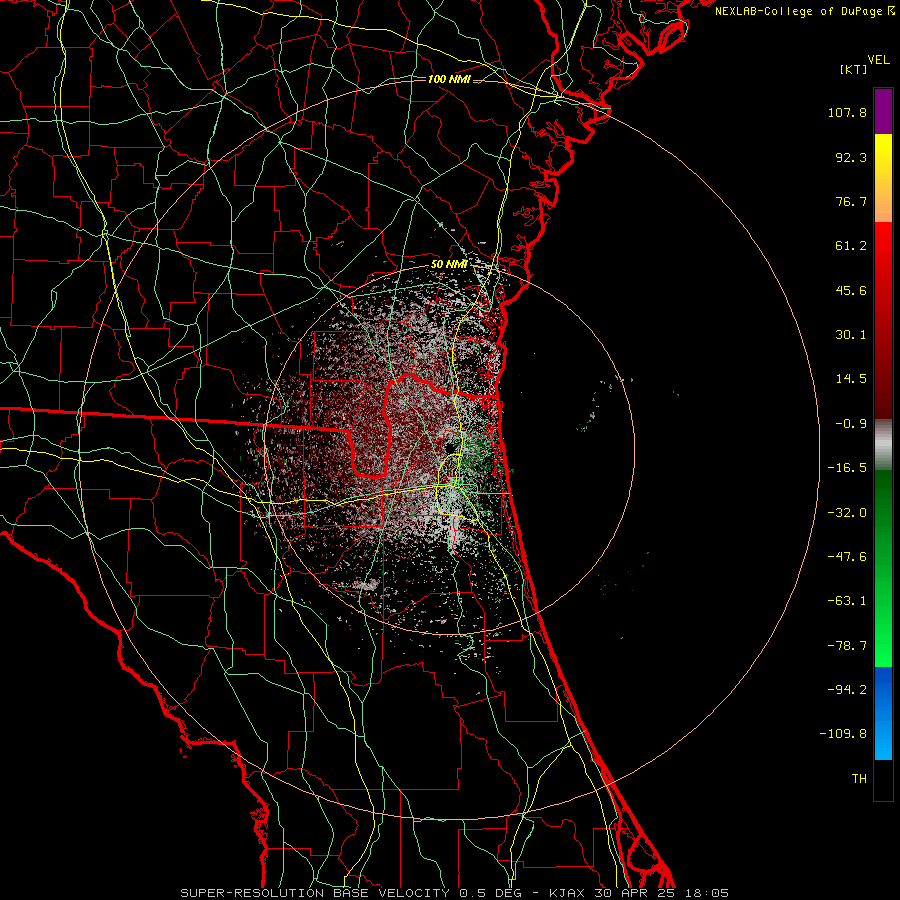Screen dimensions: 900x900
Task: Click the 14.5 legend value
Action: pos(851,379)
